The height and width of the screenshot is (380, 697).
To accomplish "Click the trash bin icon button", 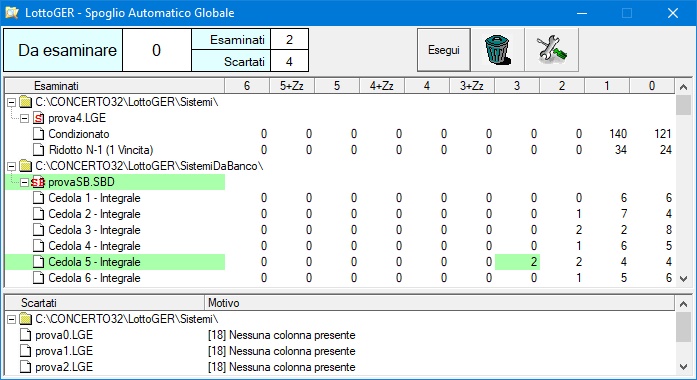I will coord(497,50).
